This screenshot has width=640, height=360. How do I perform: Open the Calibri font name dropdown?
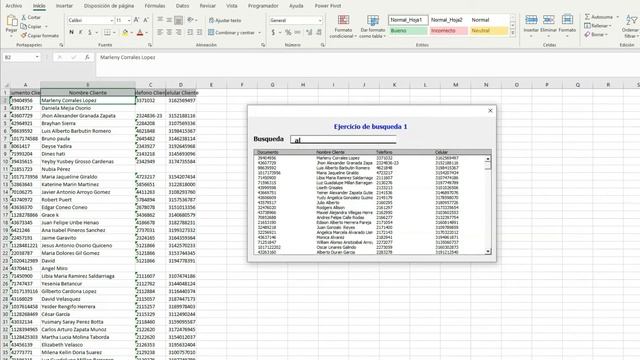(x=111, y=20)
